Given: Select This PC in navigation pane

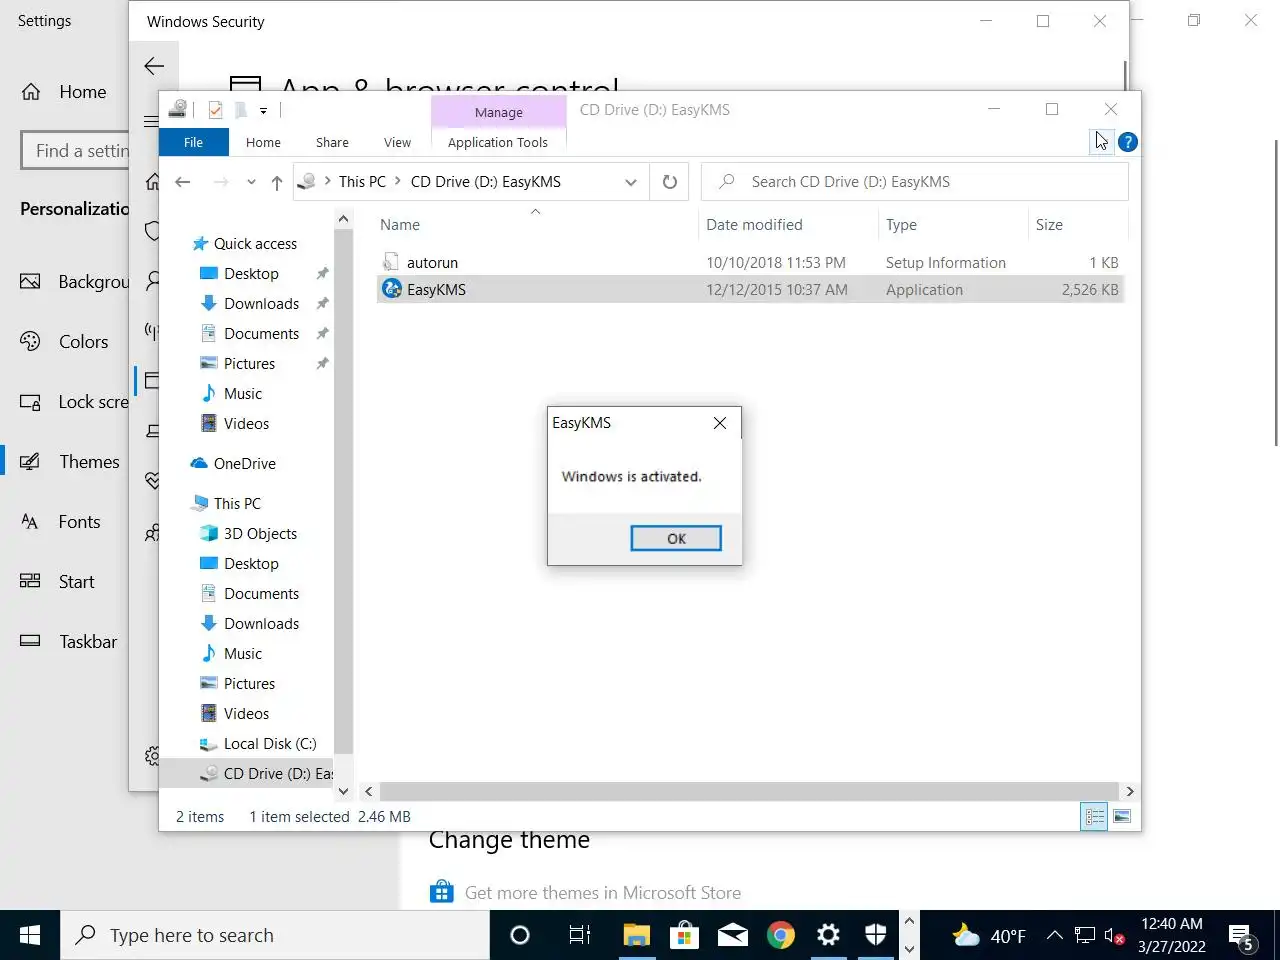Looking at the screenshot, I should point(237,504).
